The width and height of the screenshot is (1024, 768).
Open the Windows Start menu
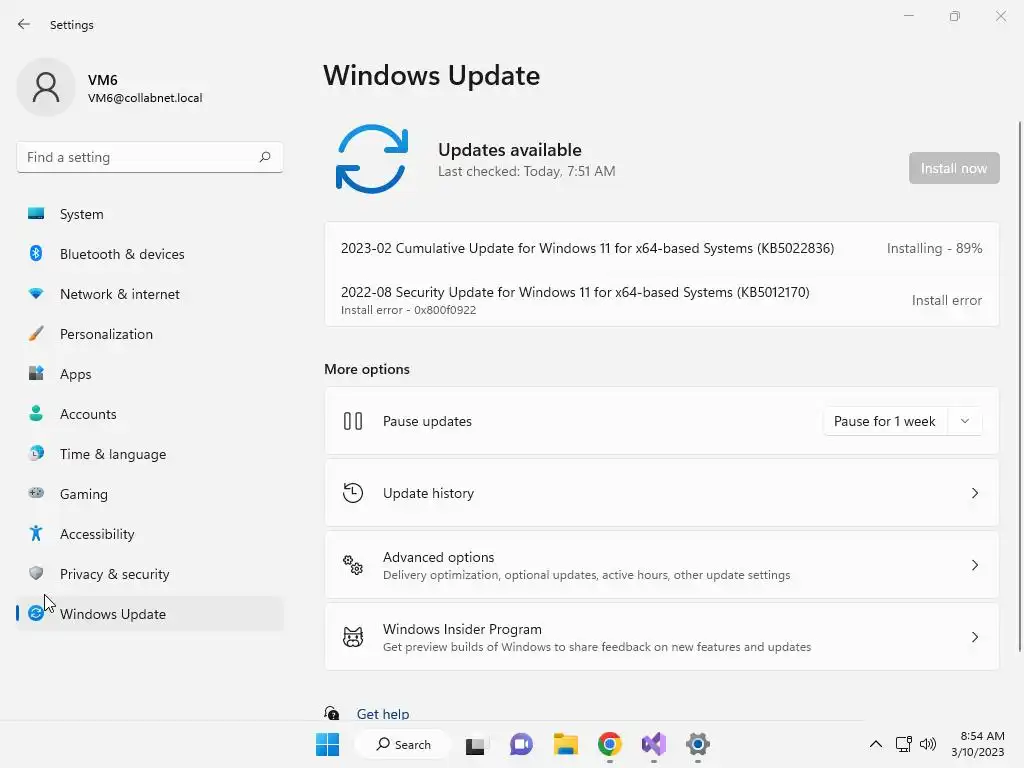[x=327, y=744]
